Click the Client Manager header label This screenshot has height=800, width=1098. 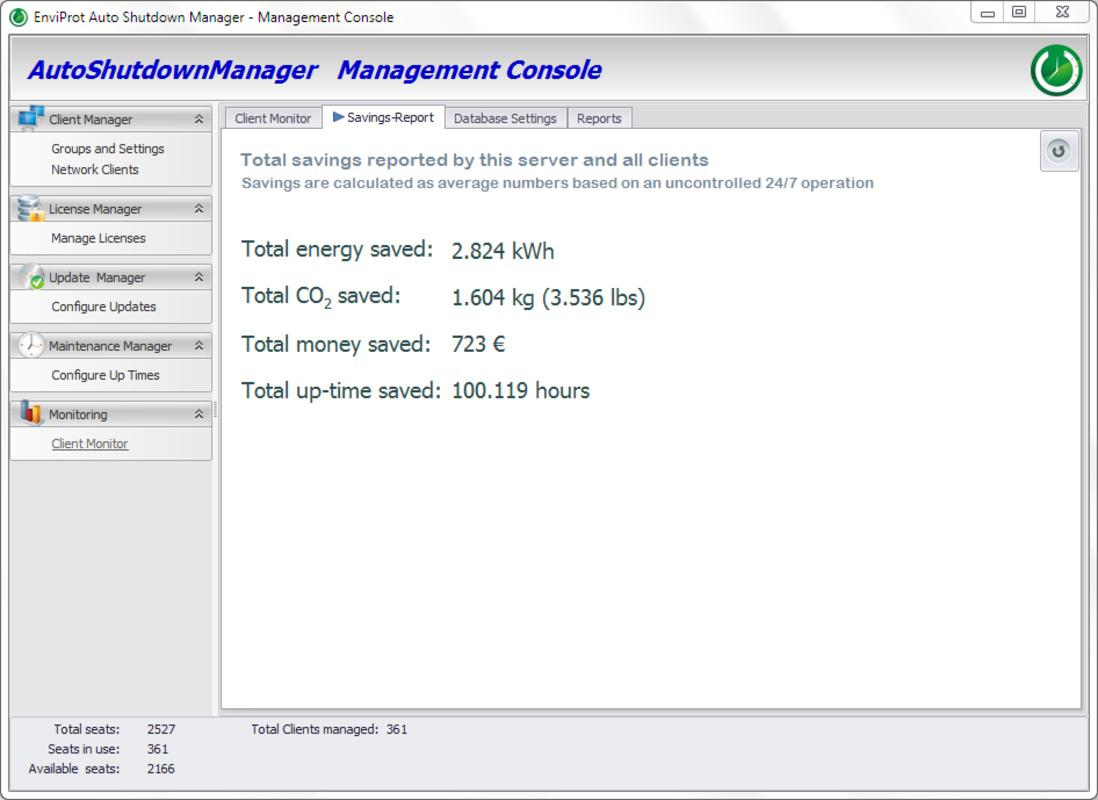90,119
